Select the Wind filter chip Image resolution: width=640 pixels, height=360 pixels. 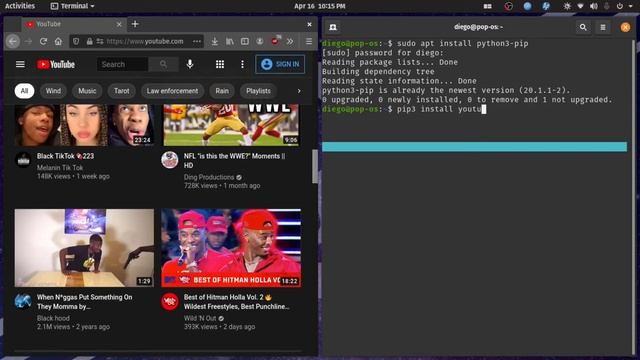click(x=53, y=91)
